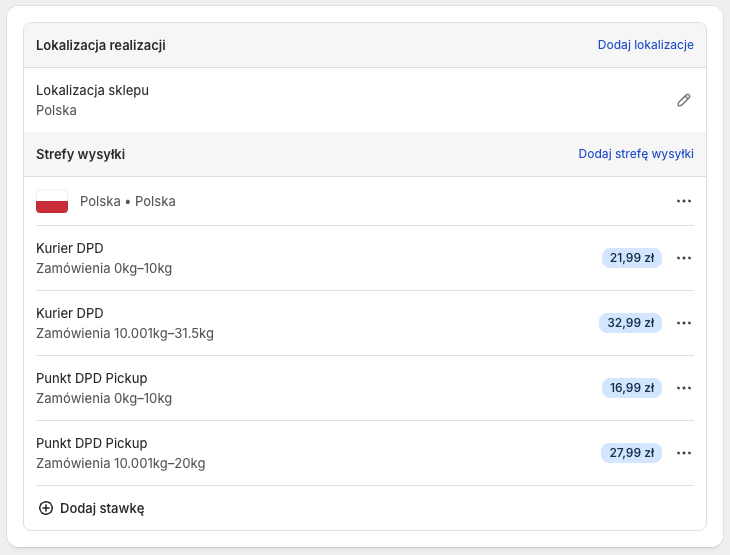This screenshot has height=555, width=730.
Task: Select the Punkt DPD Pickup 10.001kg–20kg rate name
Action: point(91,443)
